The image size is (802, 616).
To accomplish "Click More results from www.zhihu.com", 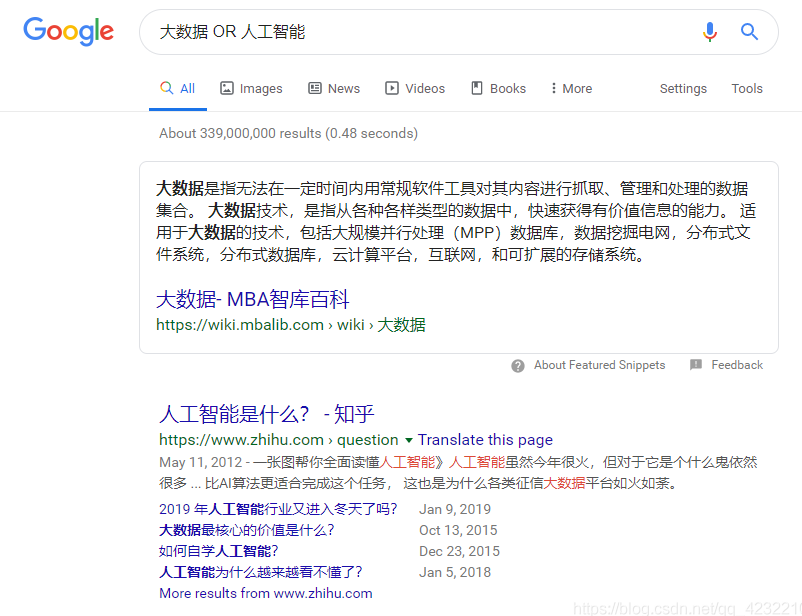I will pyautogui.click(x=265, y=593).
